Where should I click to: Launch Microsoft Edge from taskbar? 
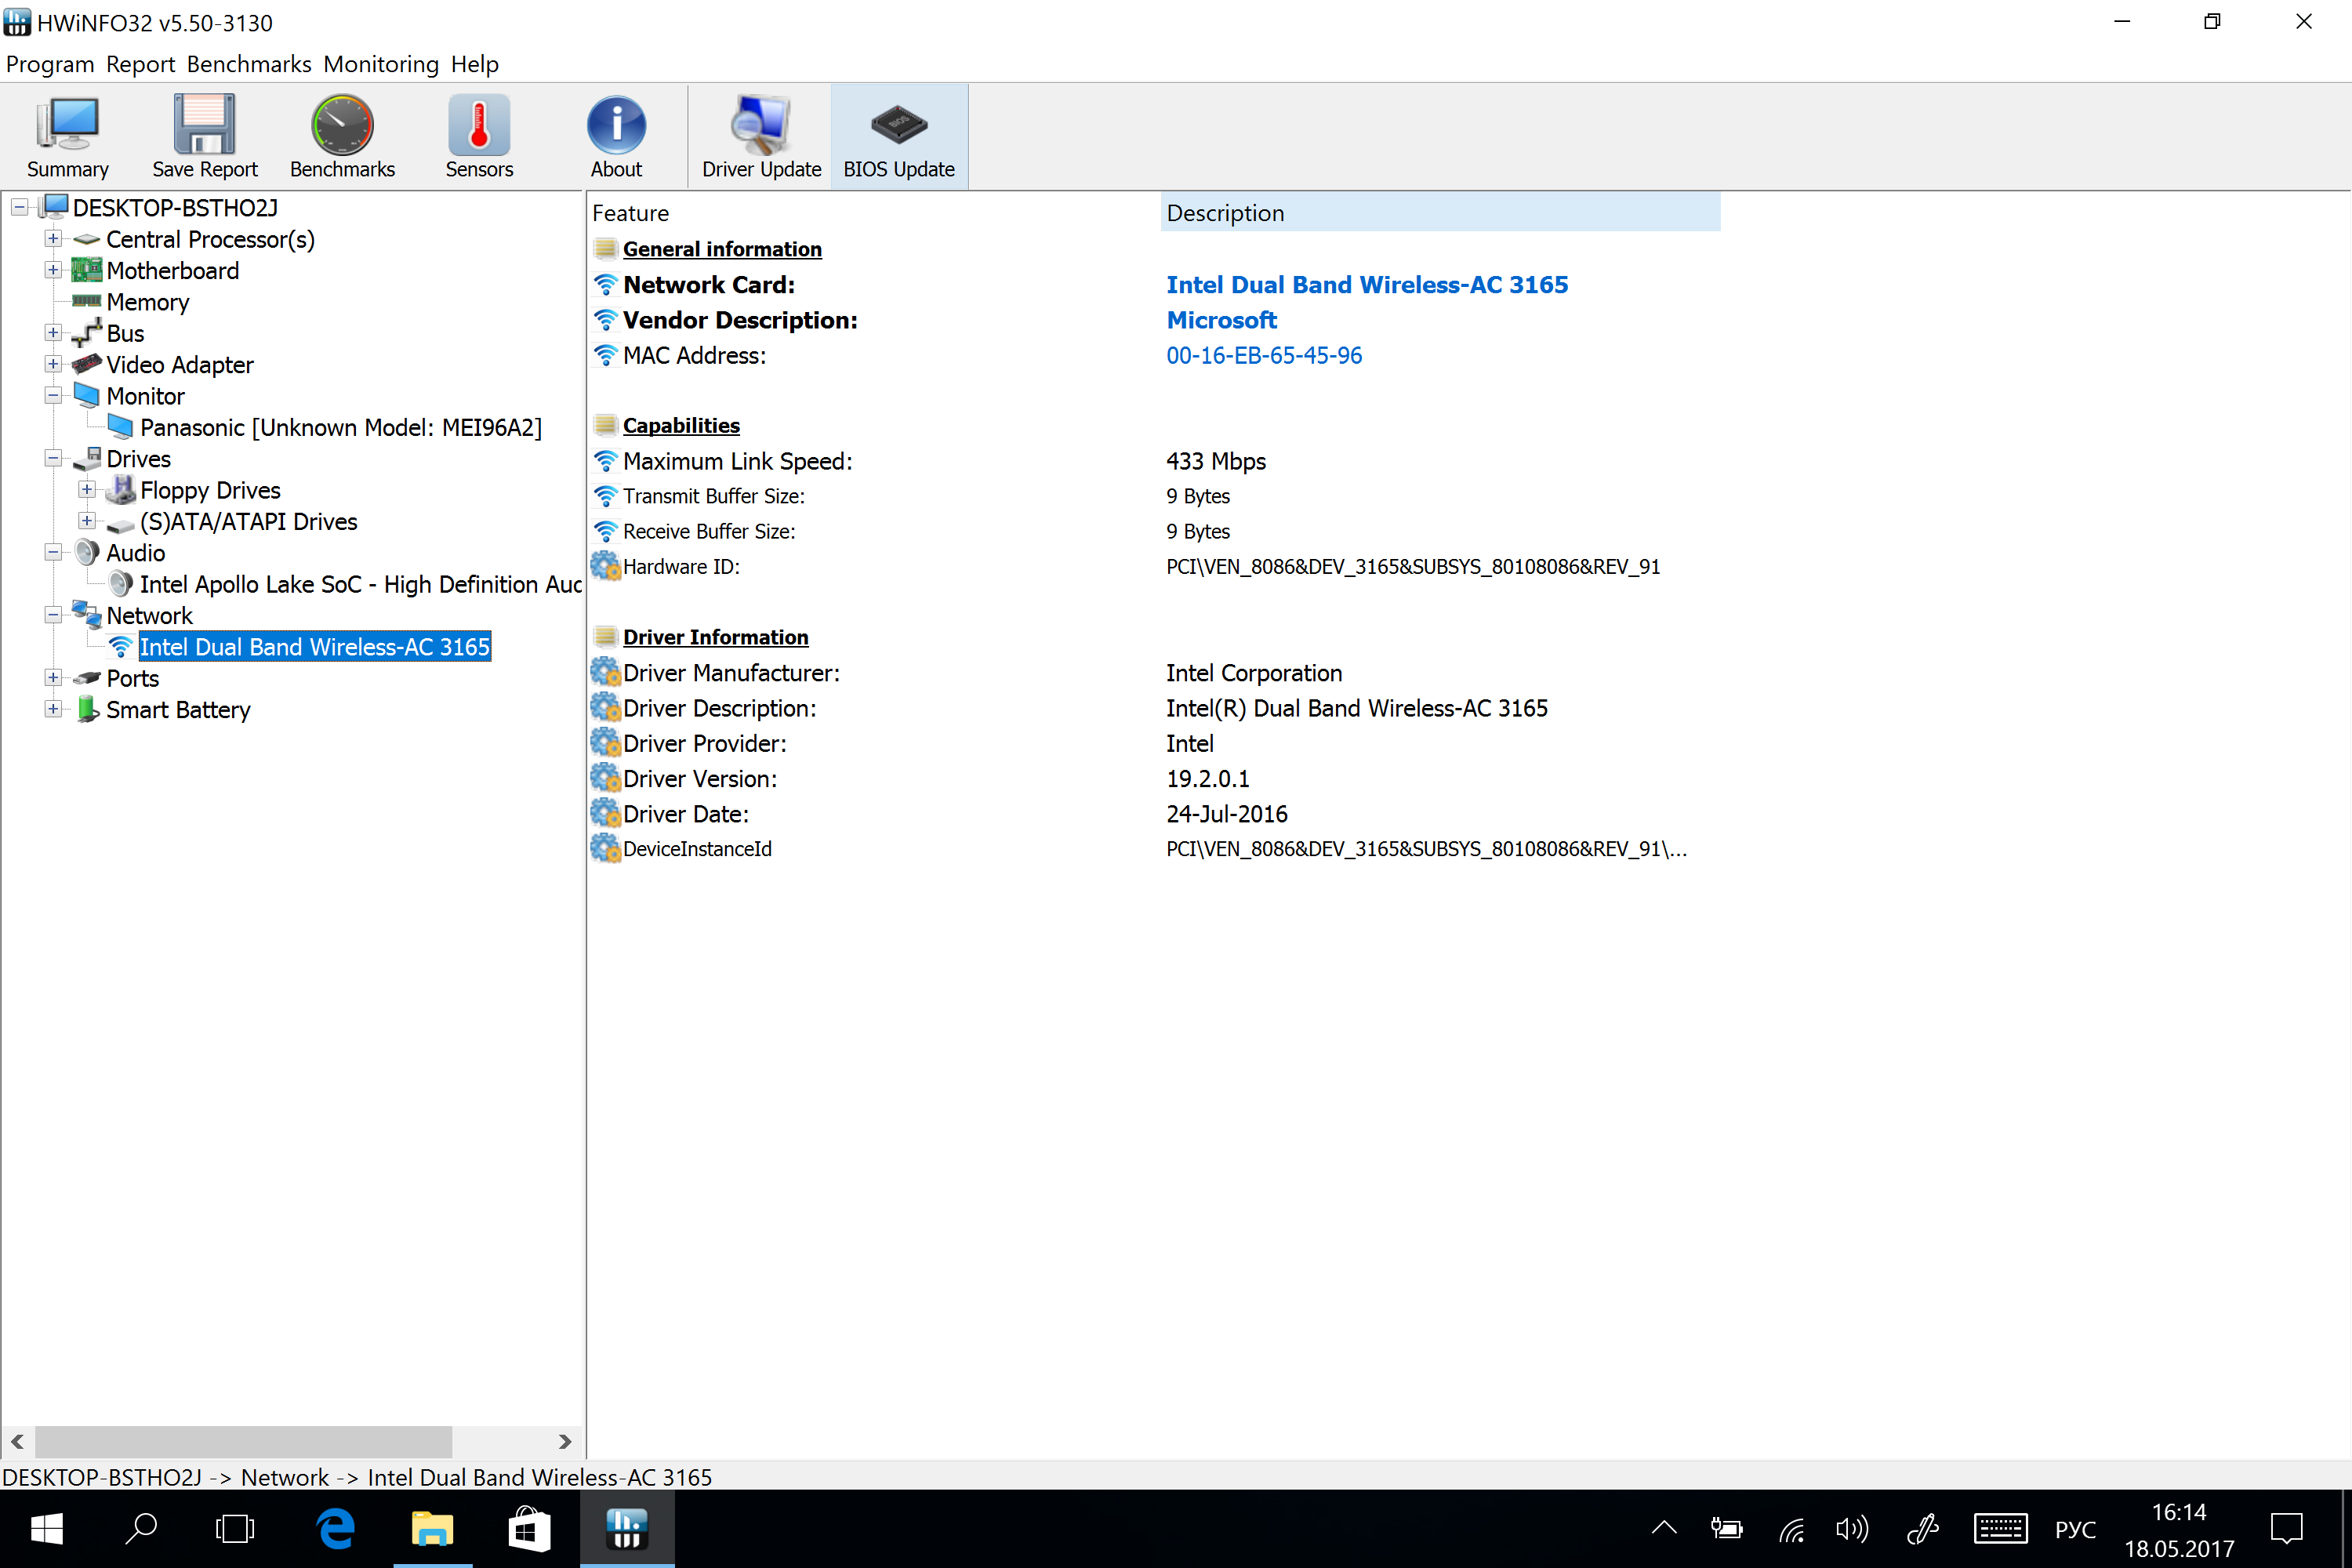[x=336, y=1528]
